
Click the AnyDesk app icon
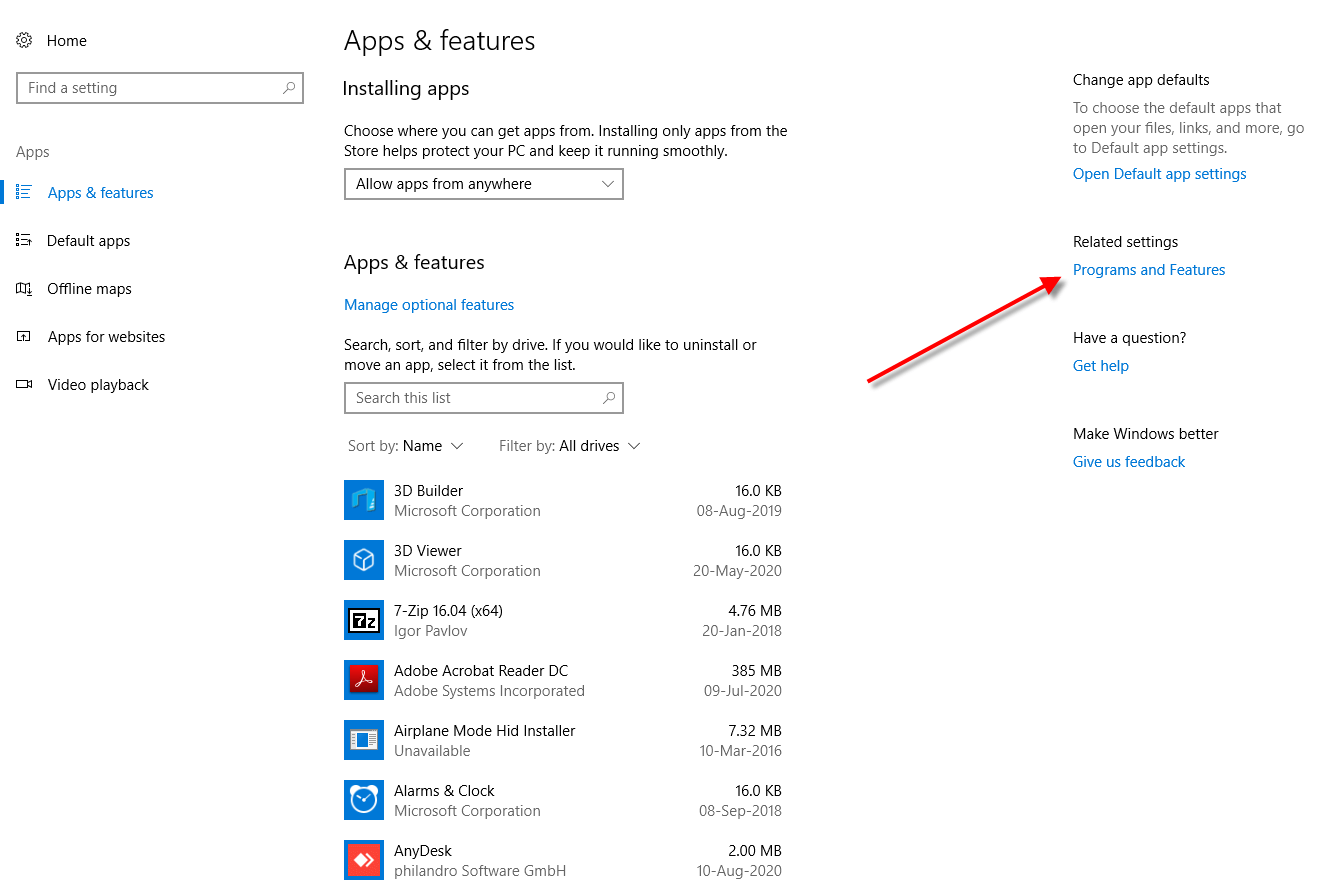pyautogui.click(x=364, y=860)
